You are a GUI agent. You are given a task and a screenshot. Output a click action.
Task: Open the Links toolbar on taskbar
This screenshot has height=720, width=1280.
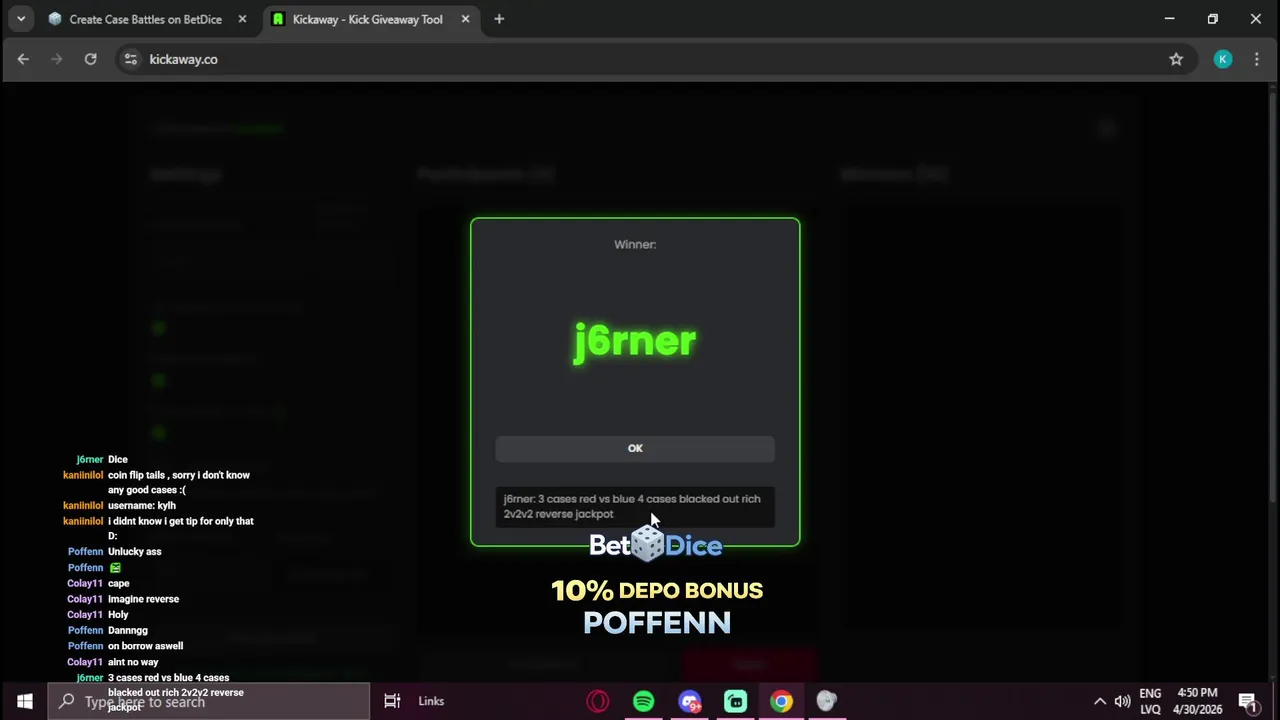tap(431, 701)
